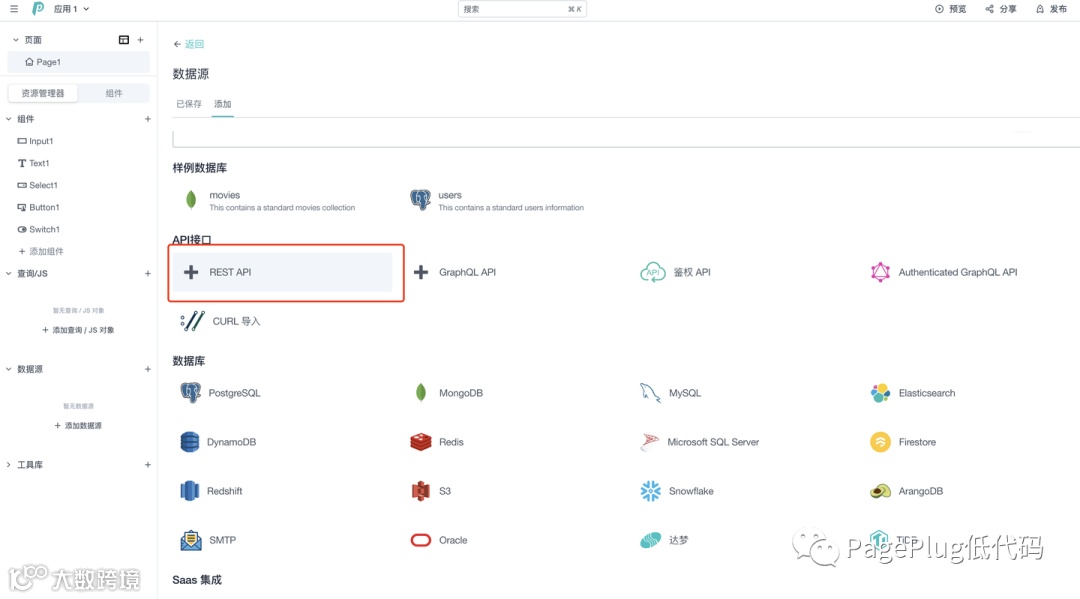Select the movies sample database
The image size is (1080, 599).
(270, 200)
